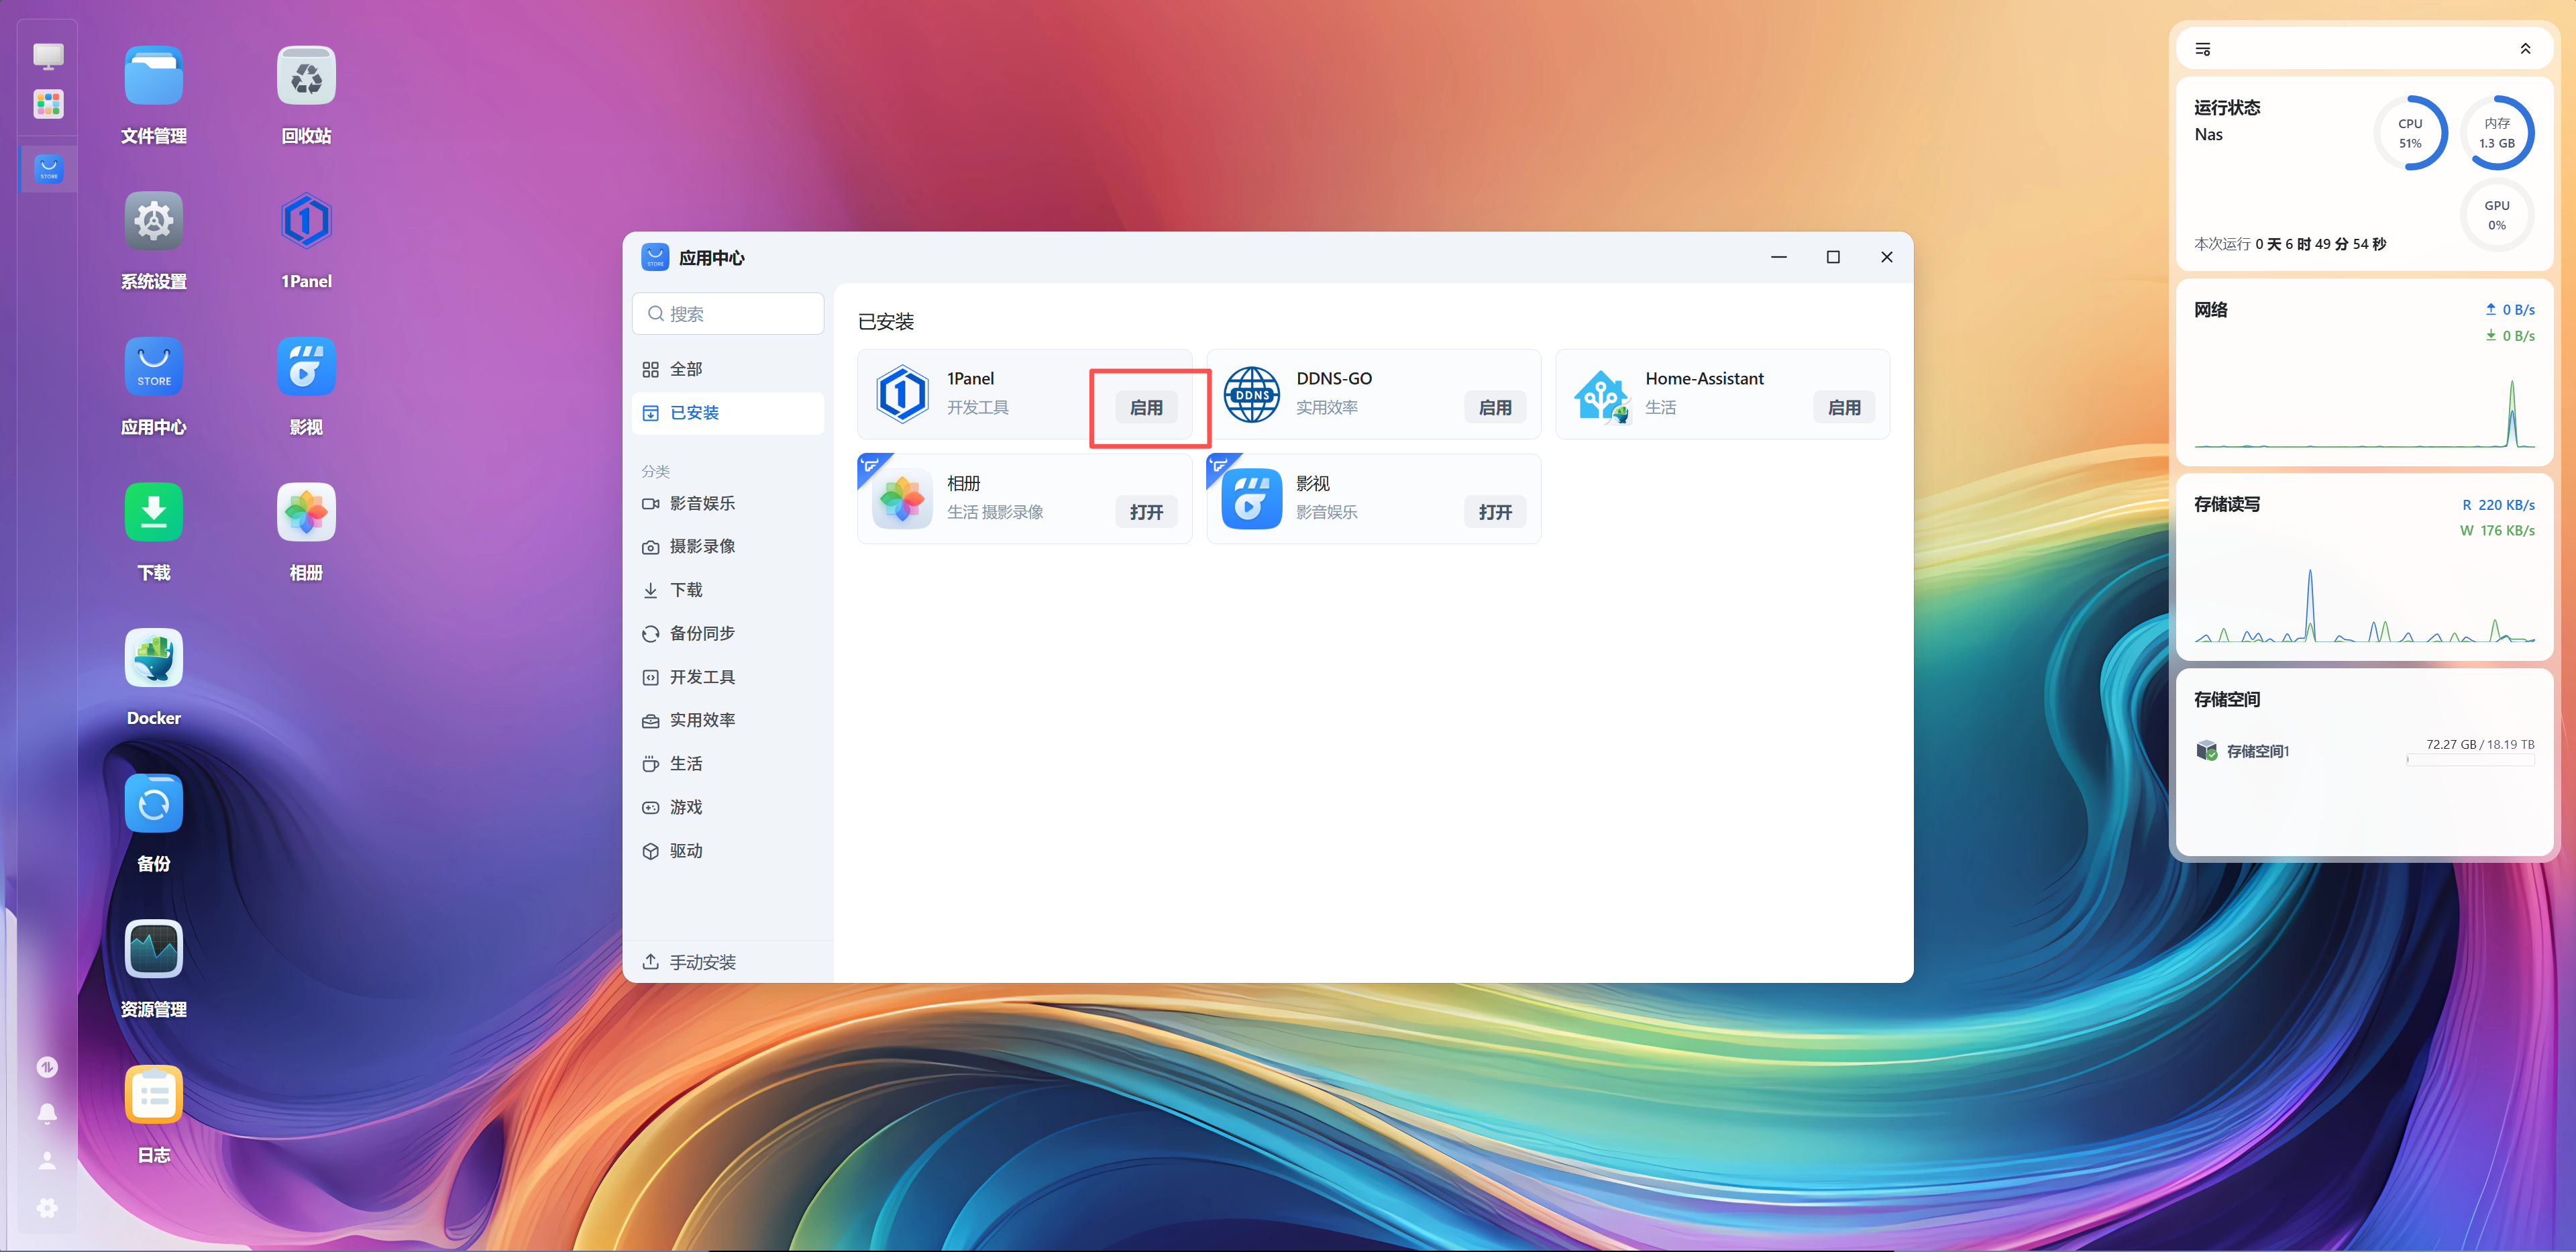This screenshot has width=2576, height=1252.
Task: Open the 回收站 recycle bin icon
Action: pyautogui.click(x=306, y=76)
